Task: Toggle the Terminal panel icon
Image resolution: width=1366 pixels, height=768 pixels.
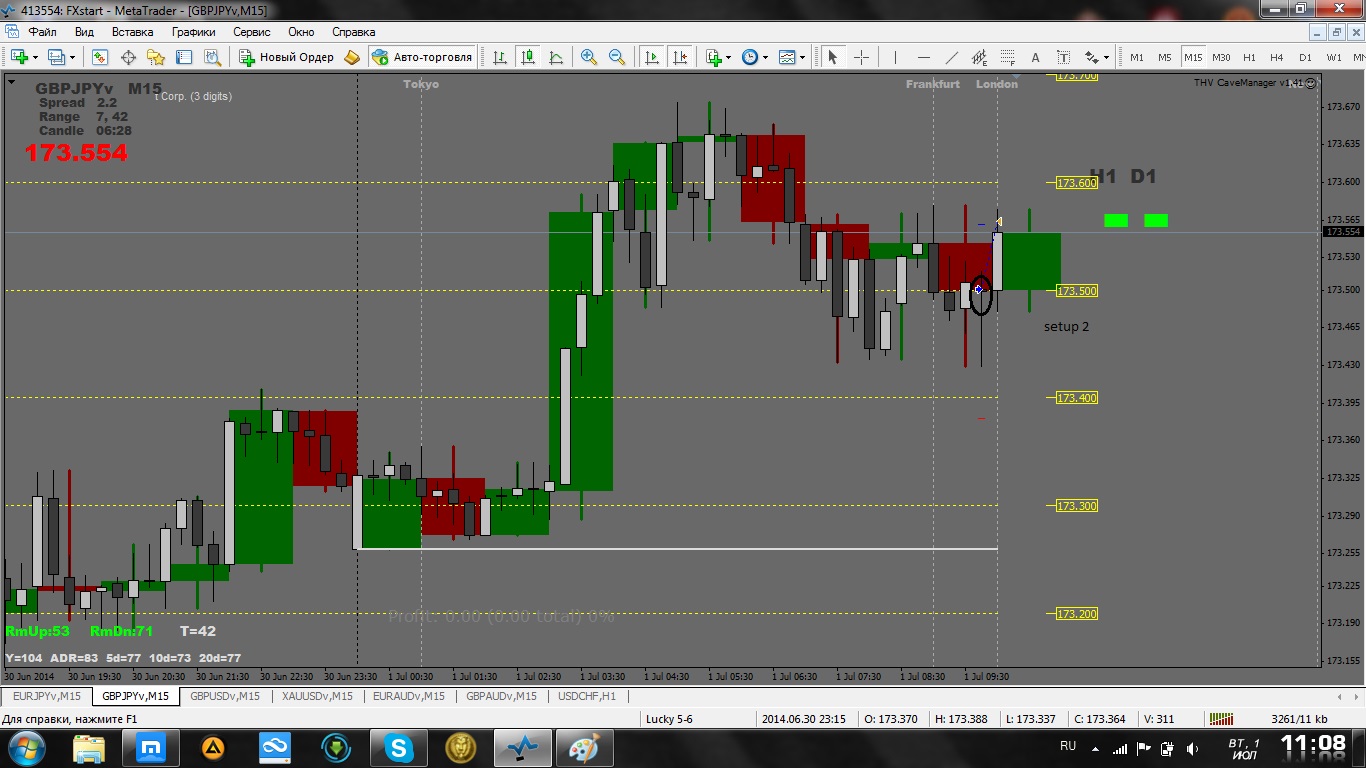Action: tap(184, 57)
